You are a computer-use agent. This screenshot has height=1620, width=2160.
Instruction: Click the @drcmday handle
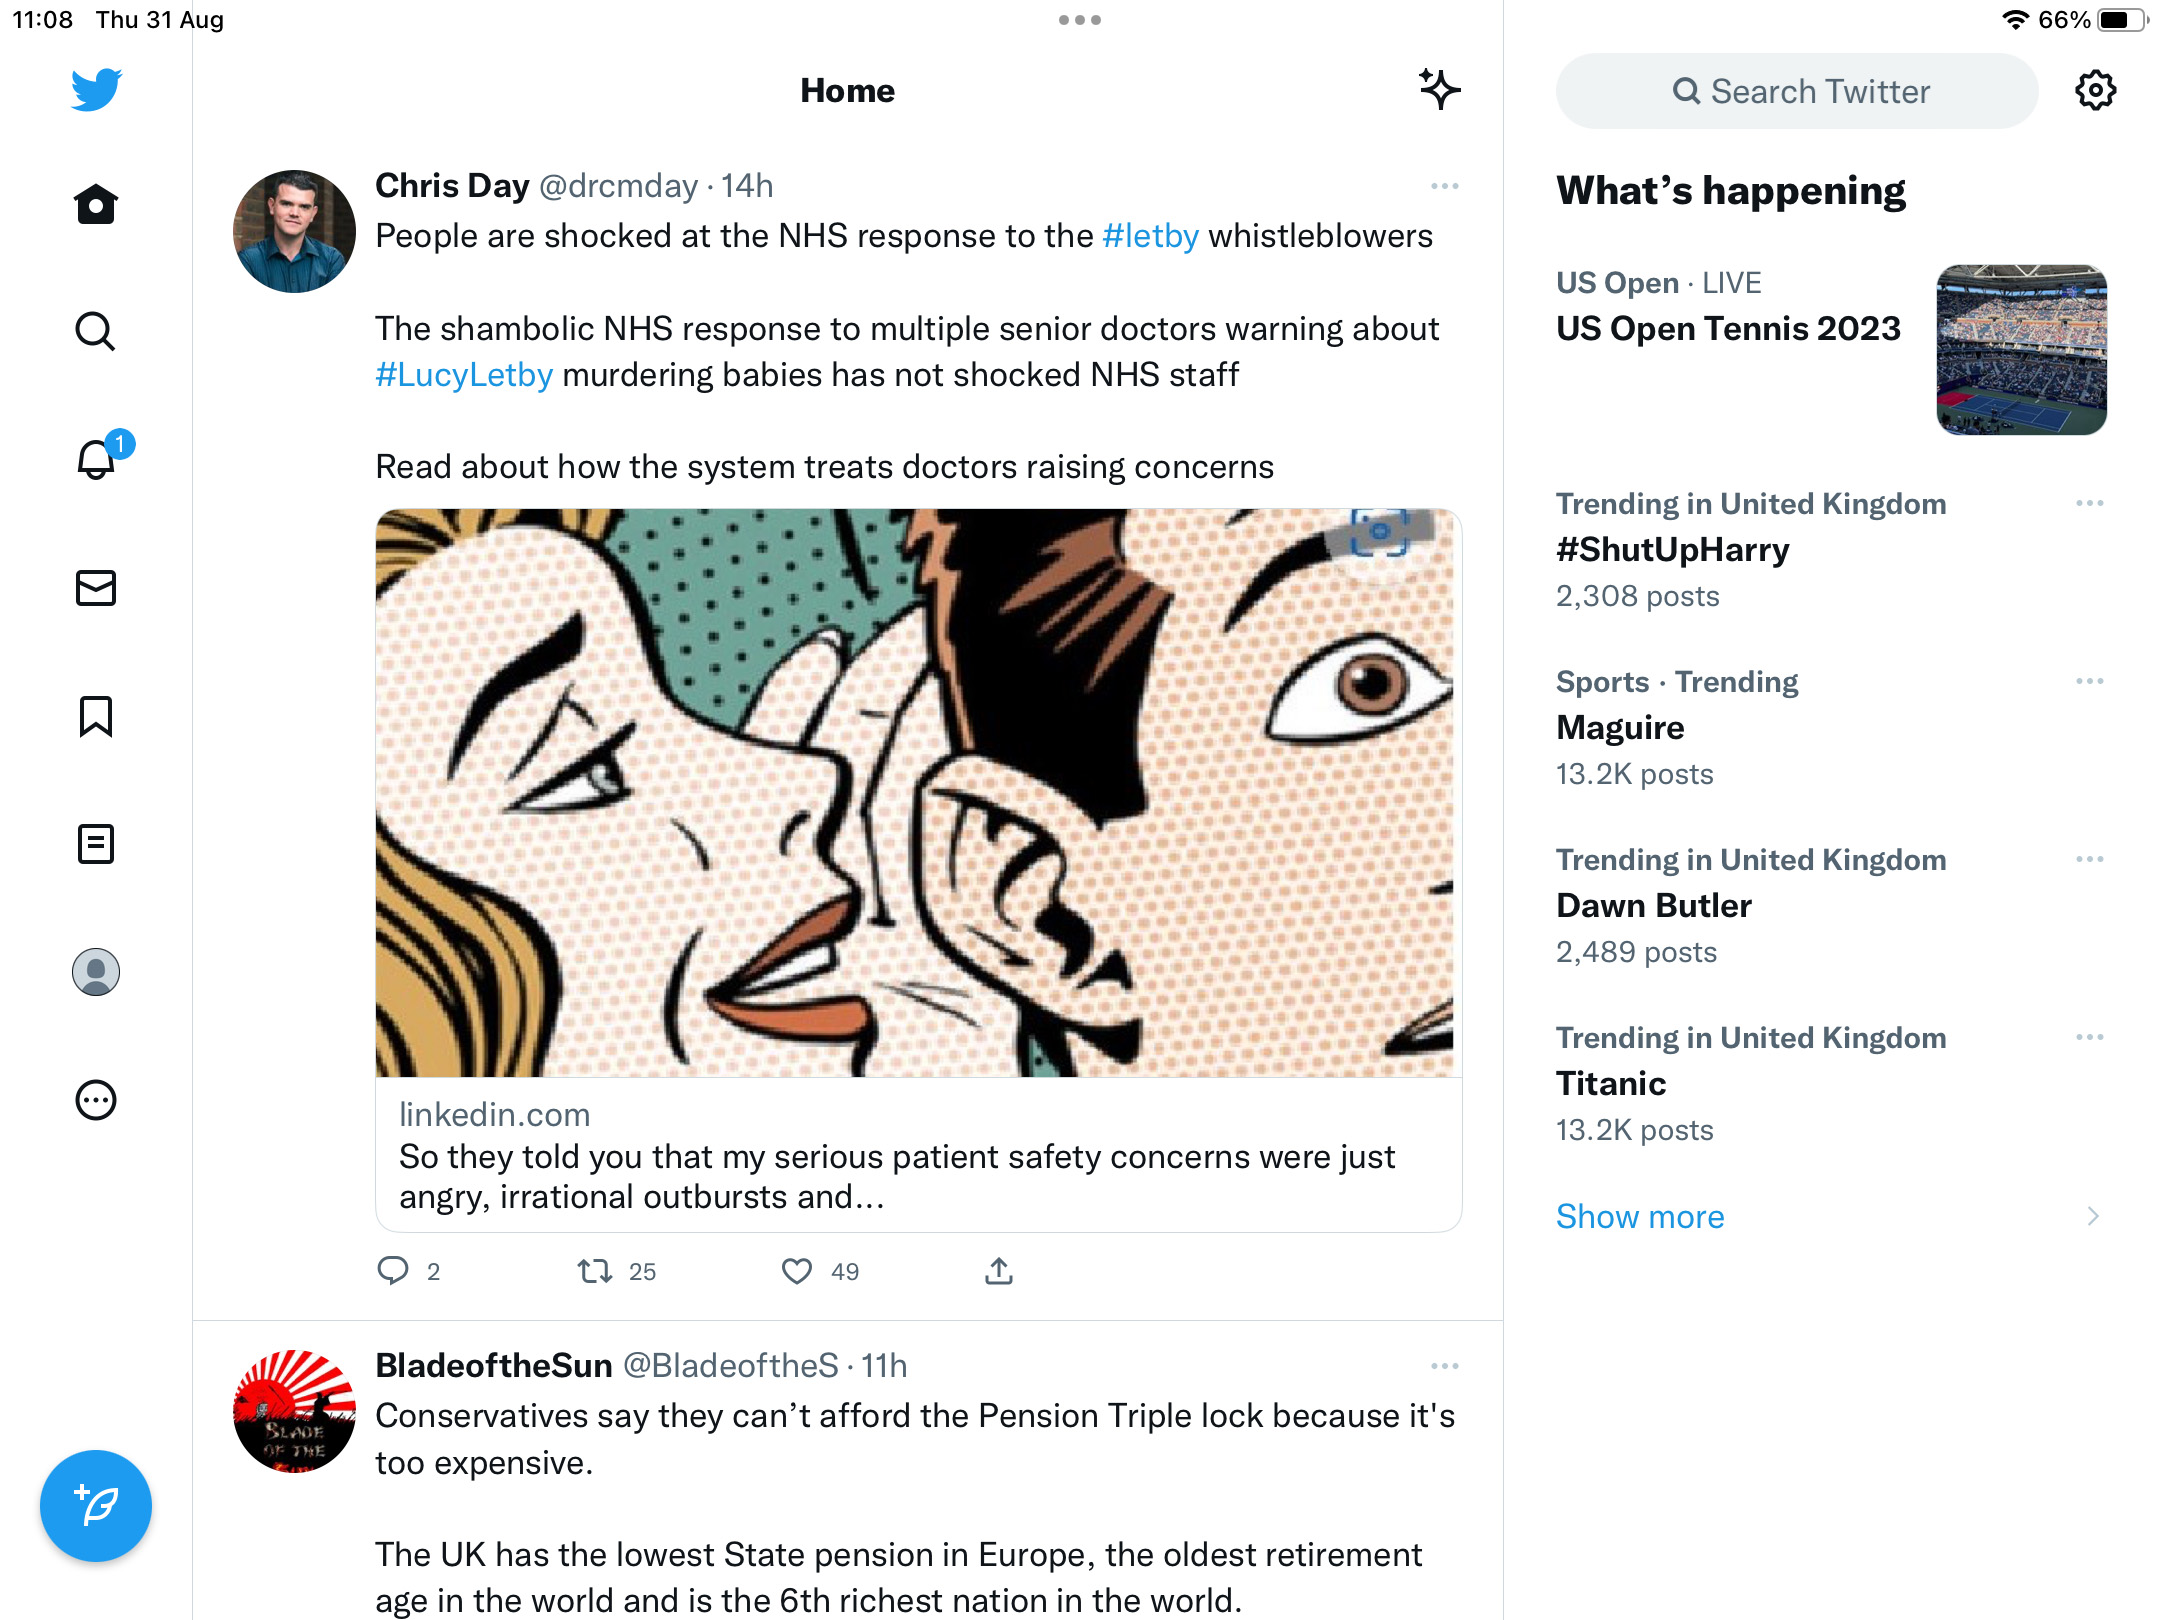(x=619, y=186)
